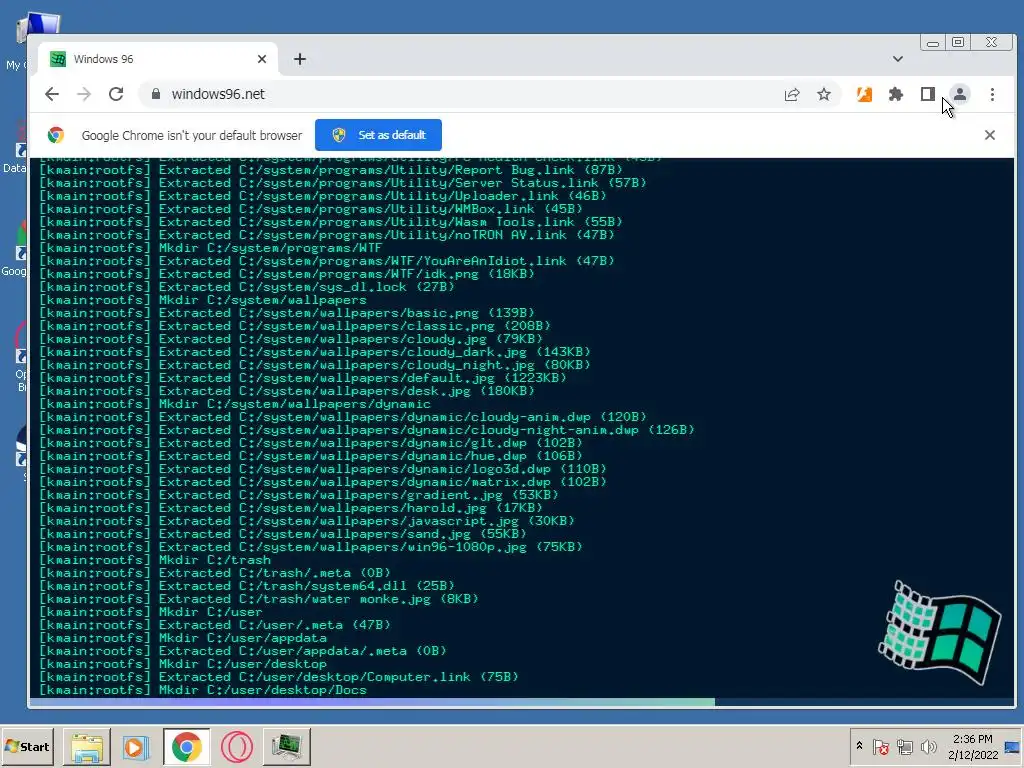Click line 'Extracted C:/system/wallpapers/win96-1080p.jpg'
1024x768 pixels.
[311, 547]
